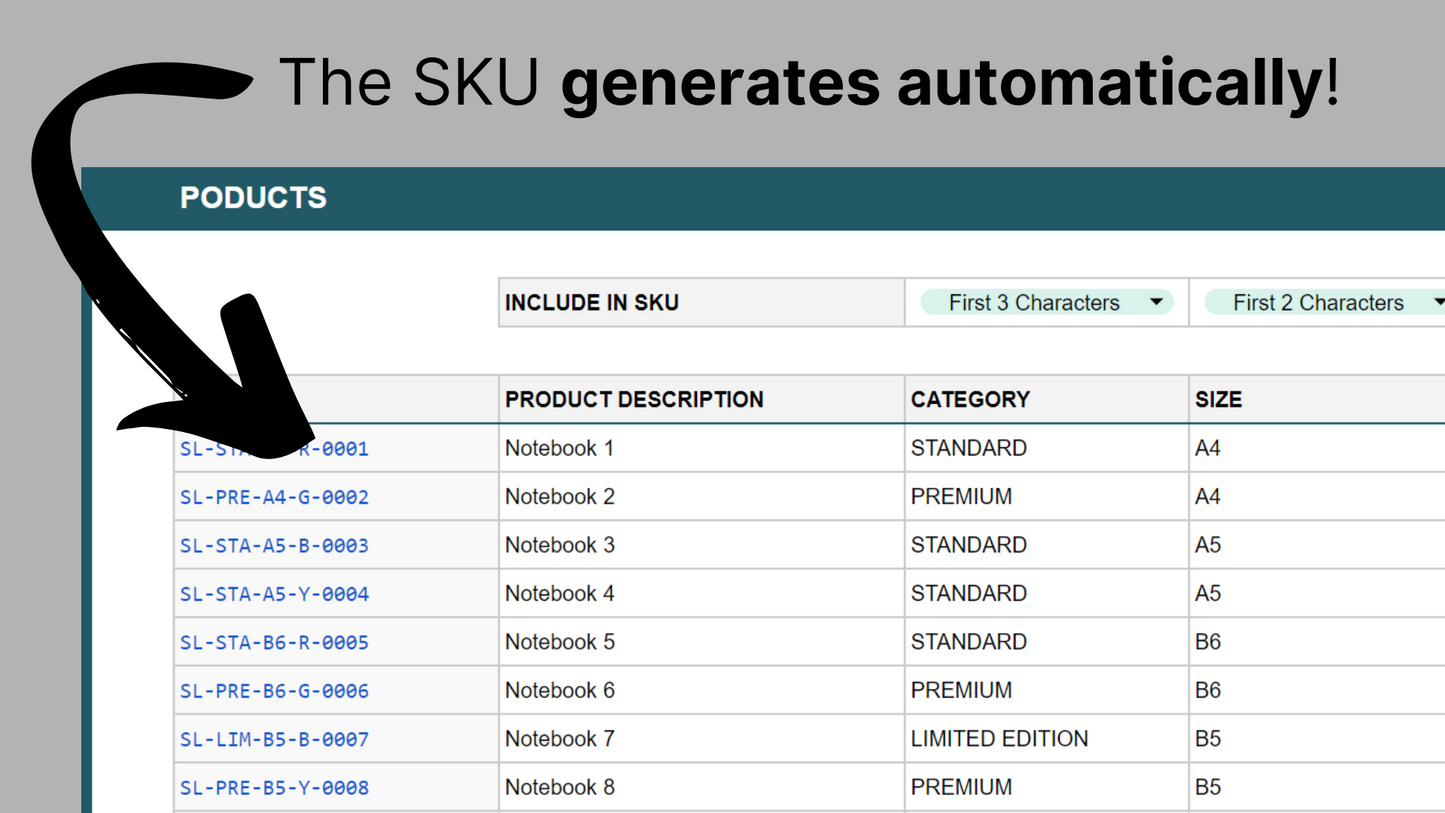Open SKU SL-STA-A5-B-0003
This screenshot has height=813, width=1445.
pos(274,545)
